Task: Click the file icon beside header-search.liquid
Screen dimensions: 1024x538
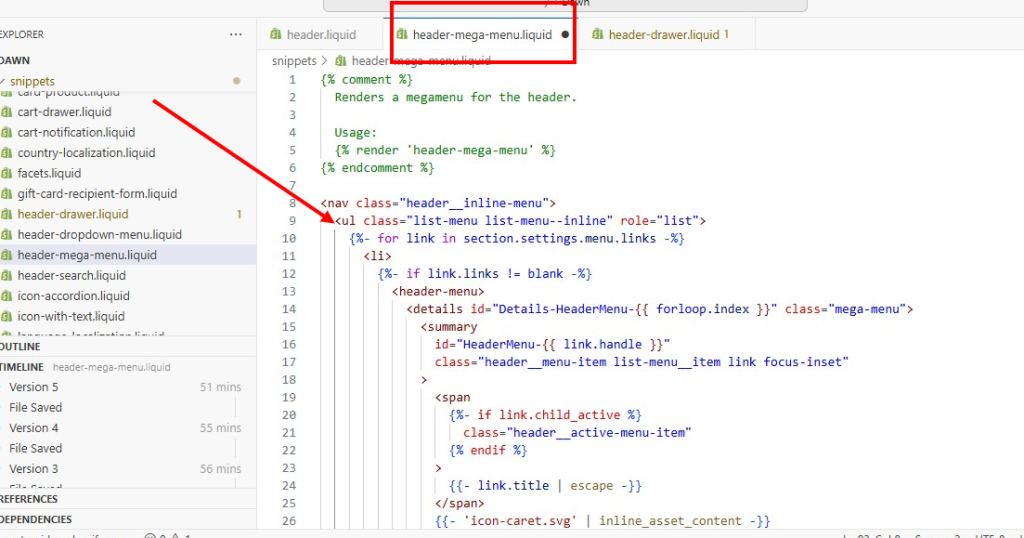Action: click(6, 275)
